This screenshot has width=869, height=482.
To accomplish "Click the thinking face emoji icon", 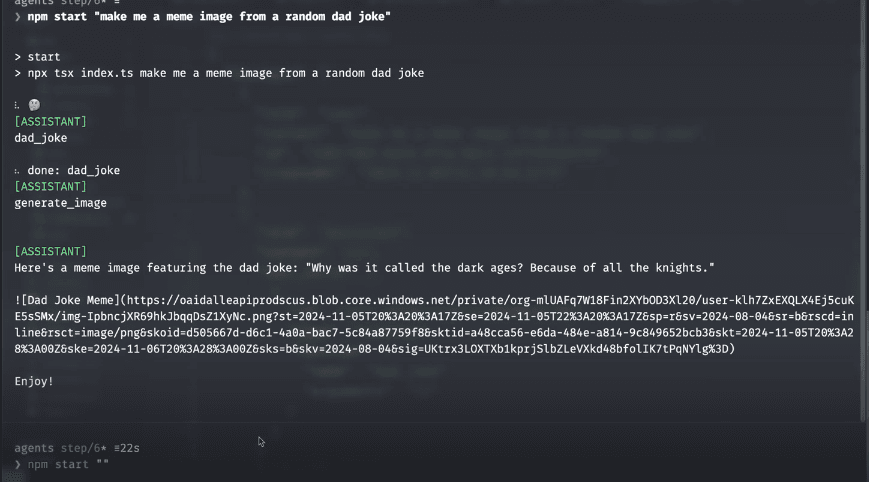I will 34,105.
